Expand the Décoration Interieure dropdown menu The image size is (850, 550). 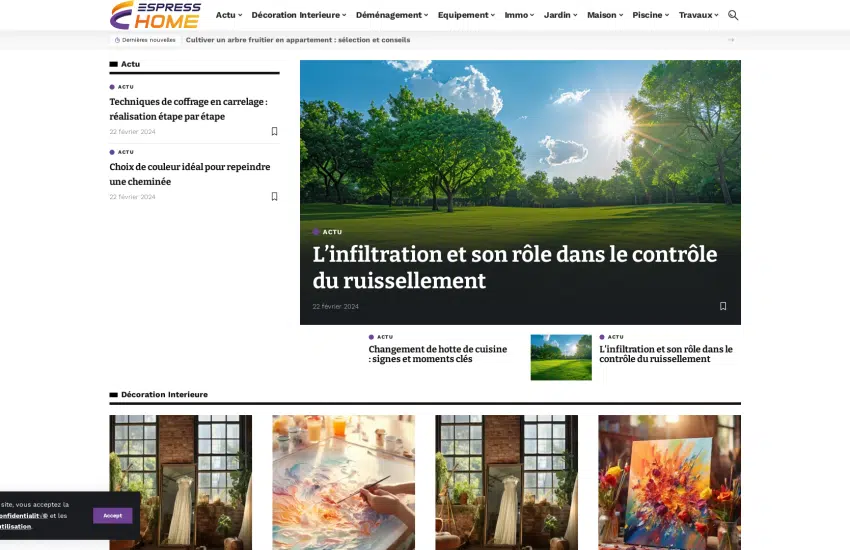[x=298, y=15]
